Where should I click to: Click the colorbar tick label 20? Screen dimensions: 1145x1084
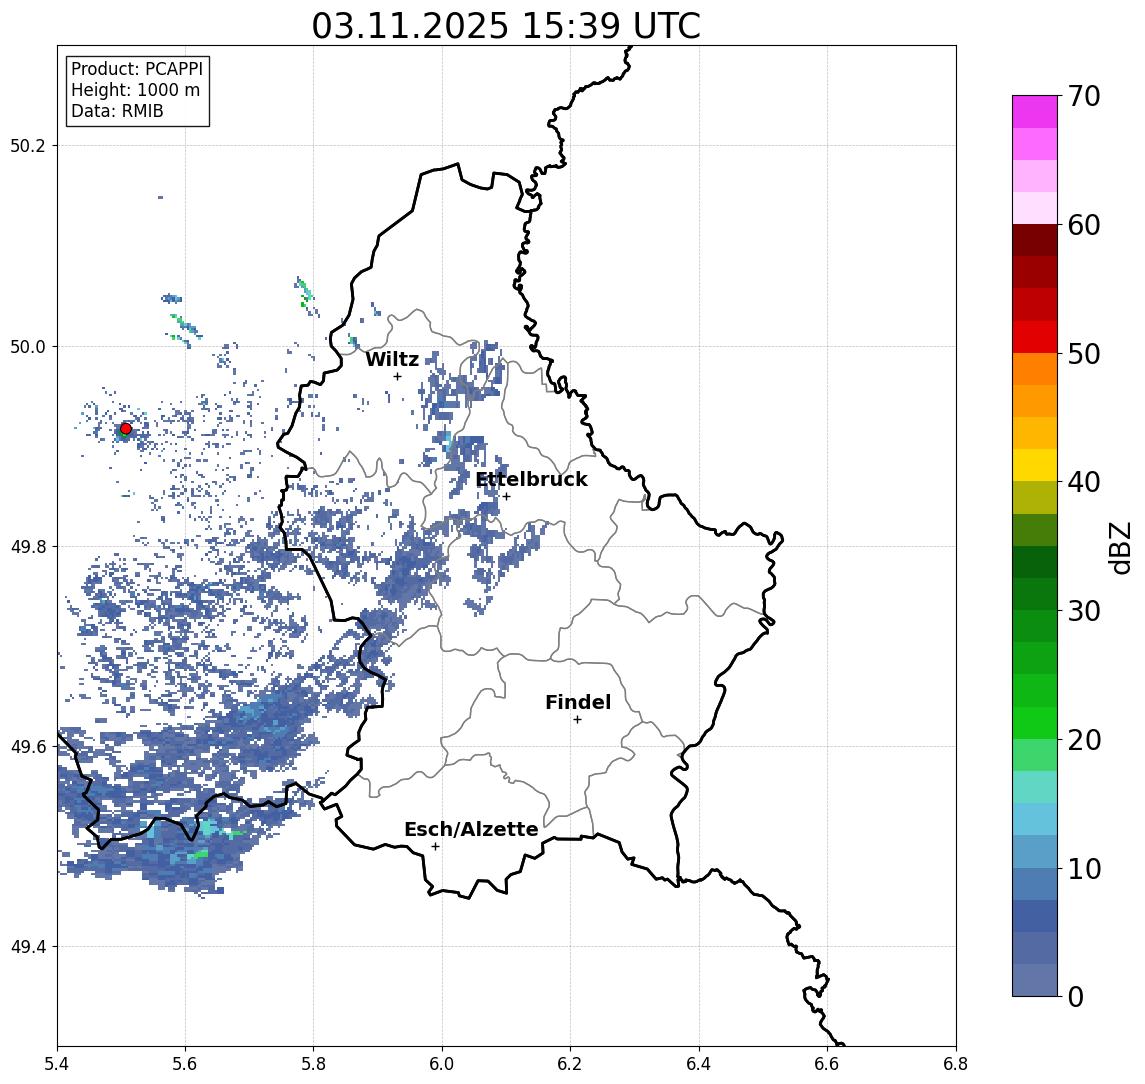click(1084, 740)
